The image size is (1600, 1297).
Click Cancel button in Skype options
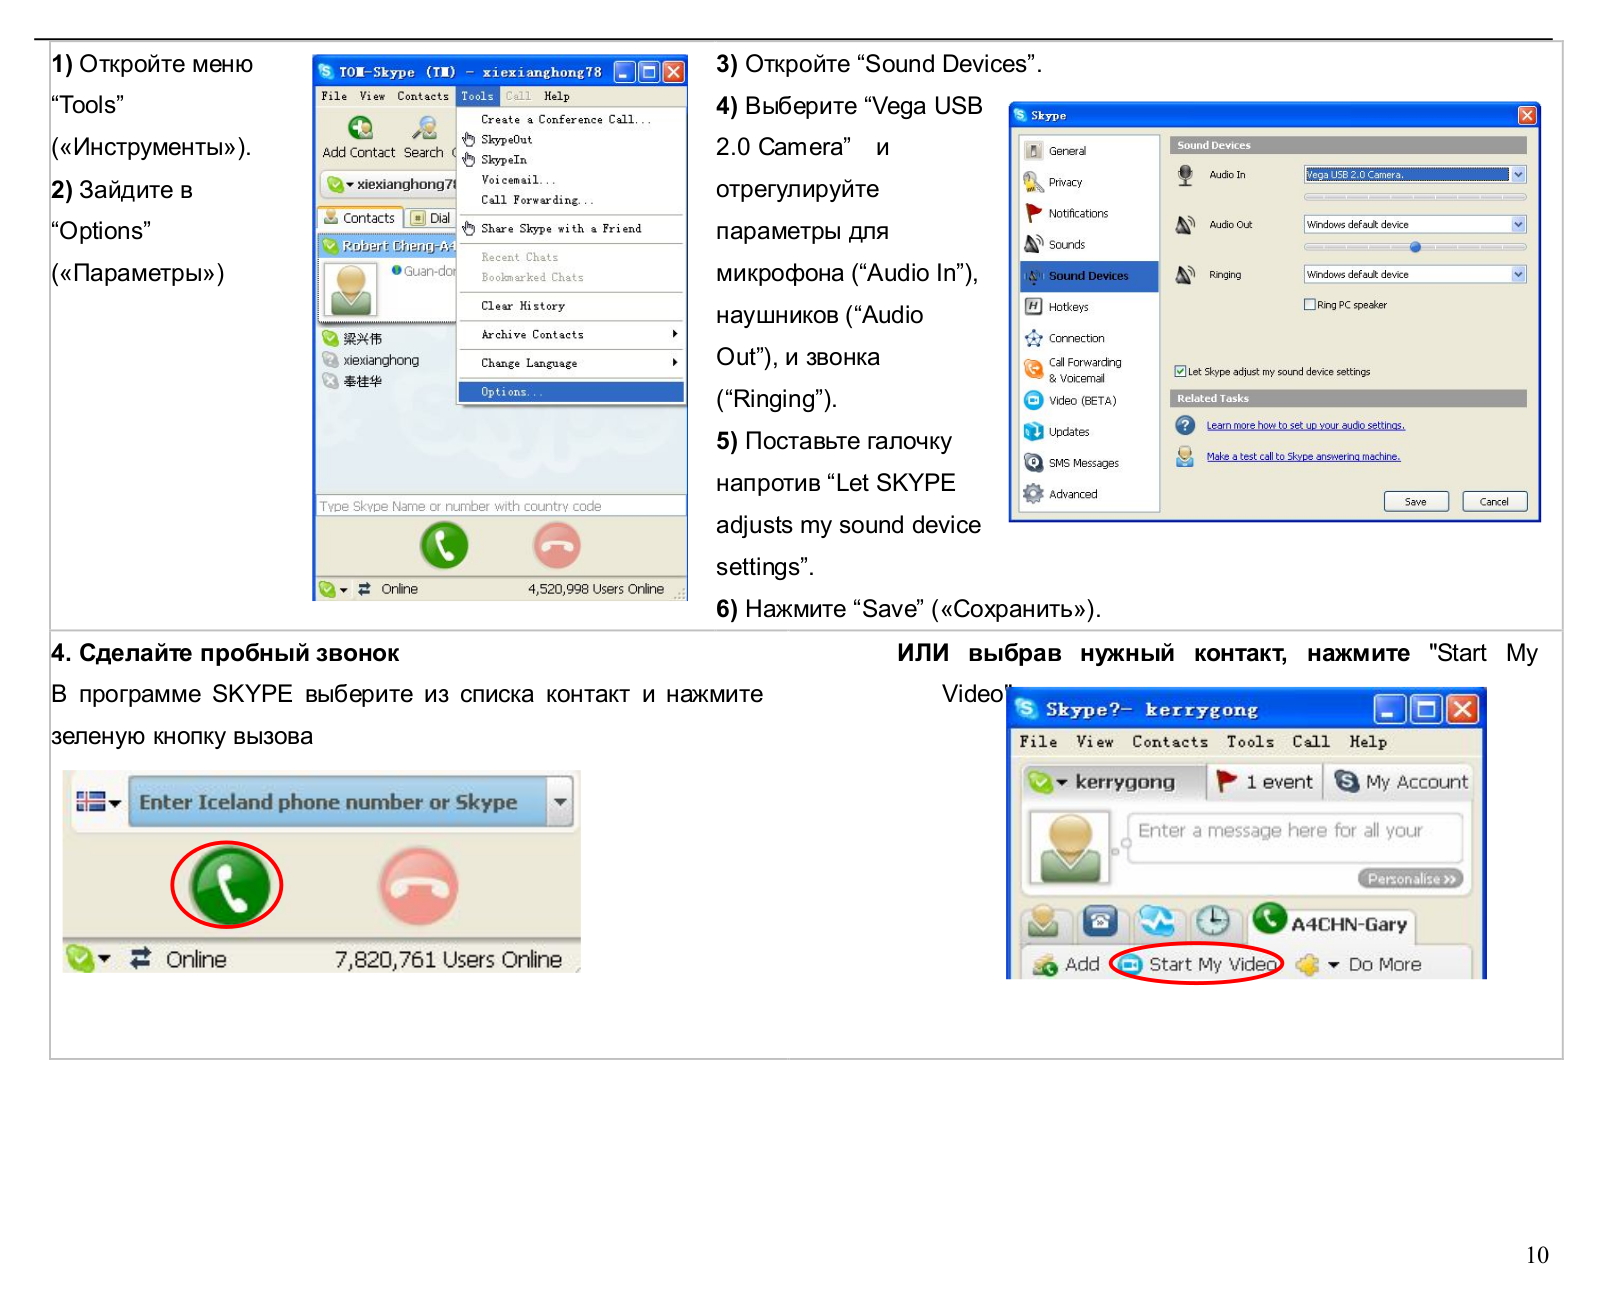pos(1495,502)
